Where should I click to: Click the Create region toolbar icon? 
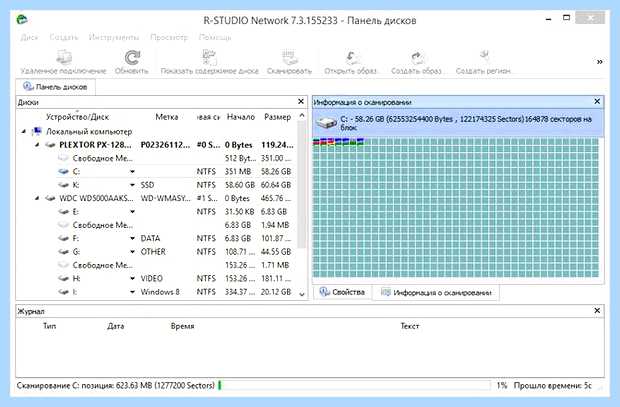pos(484,57)
